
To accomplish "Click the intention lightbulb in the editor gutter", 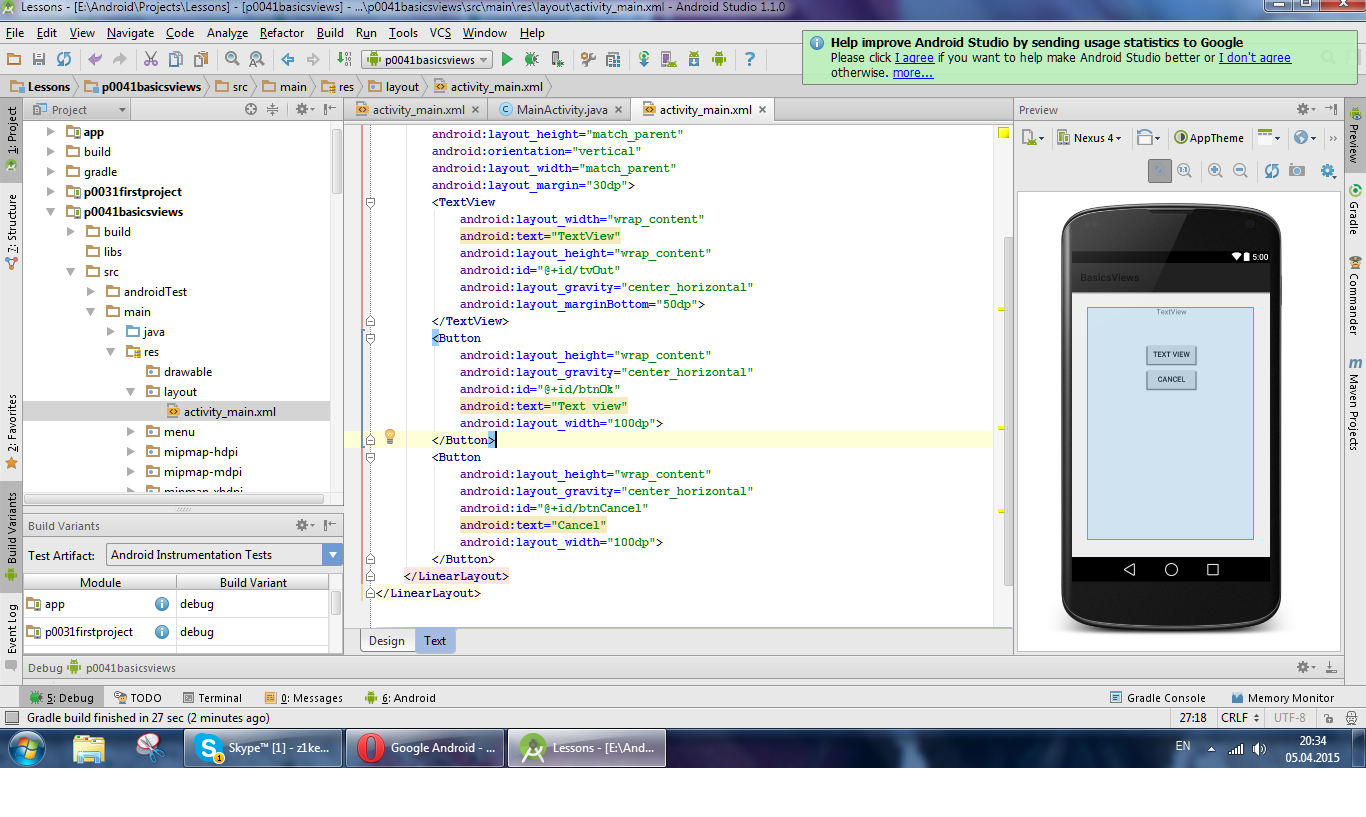I will pyautogui.click(x=391, y=436).
